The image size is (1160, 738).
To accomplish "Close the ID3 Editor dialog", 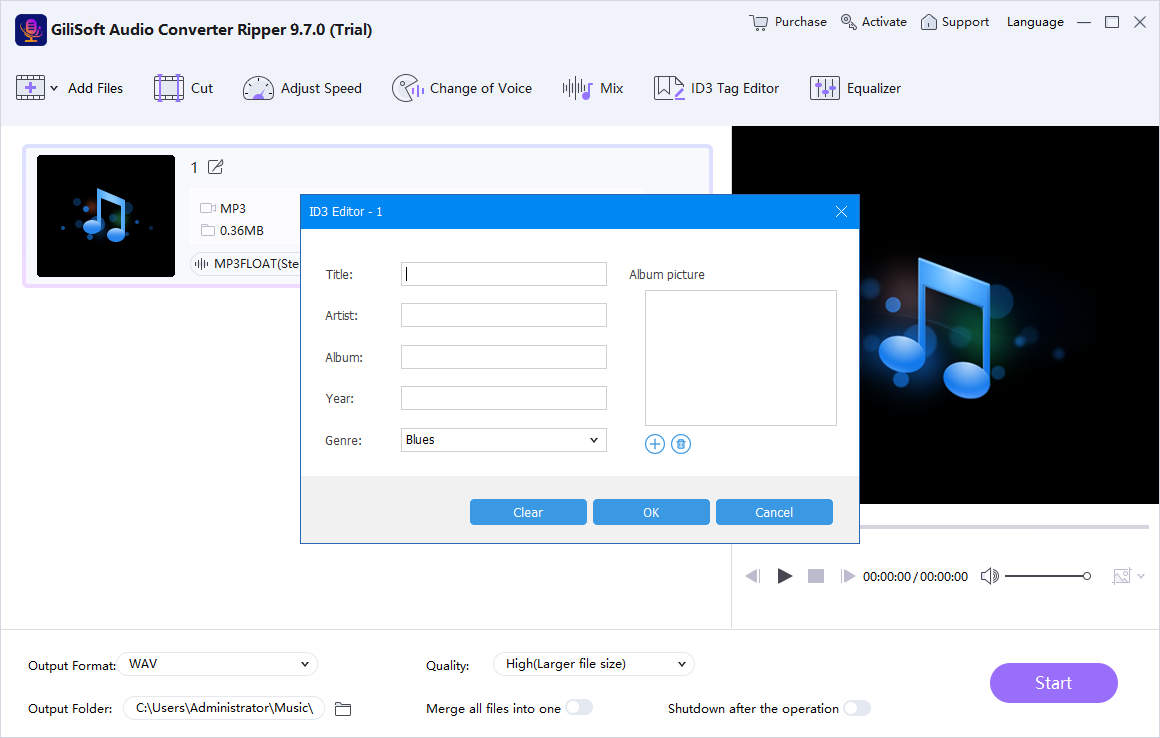I will (x=841, y=211).
